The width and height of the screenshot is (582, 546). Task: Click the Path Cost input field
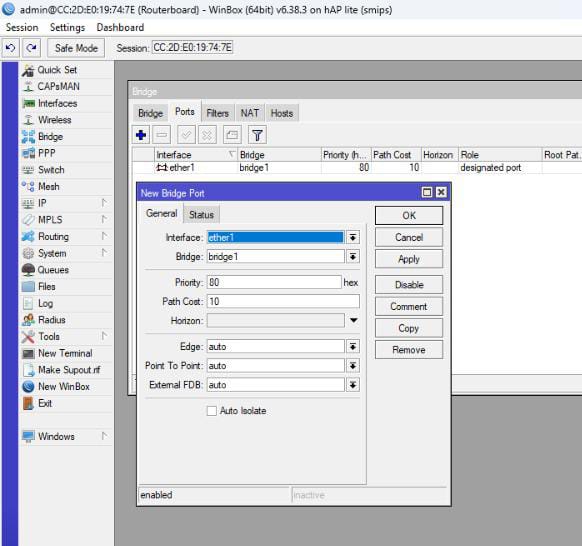click(x=283, y=301)
